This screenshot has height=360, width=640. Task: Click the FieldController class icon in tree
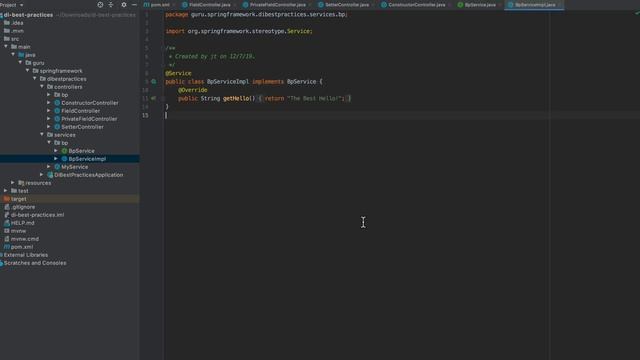coord(57,111)
